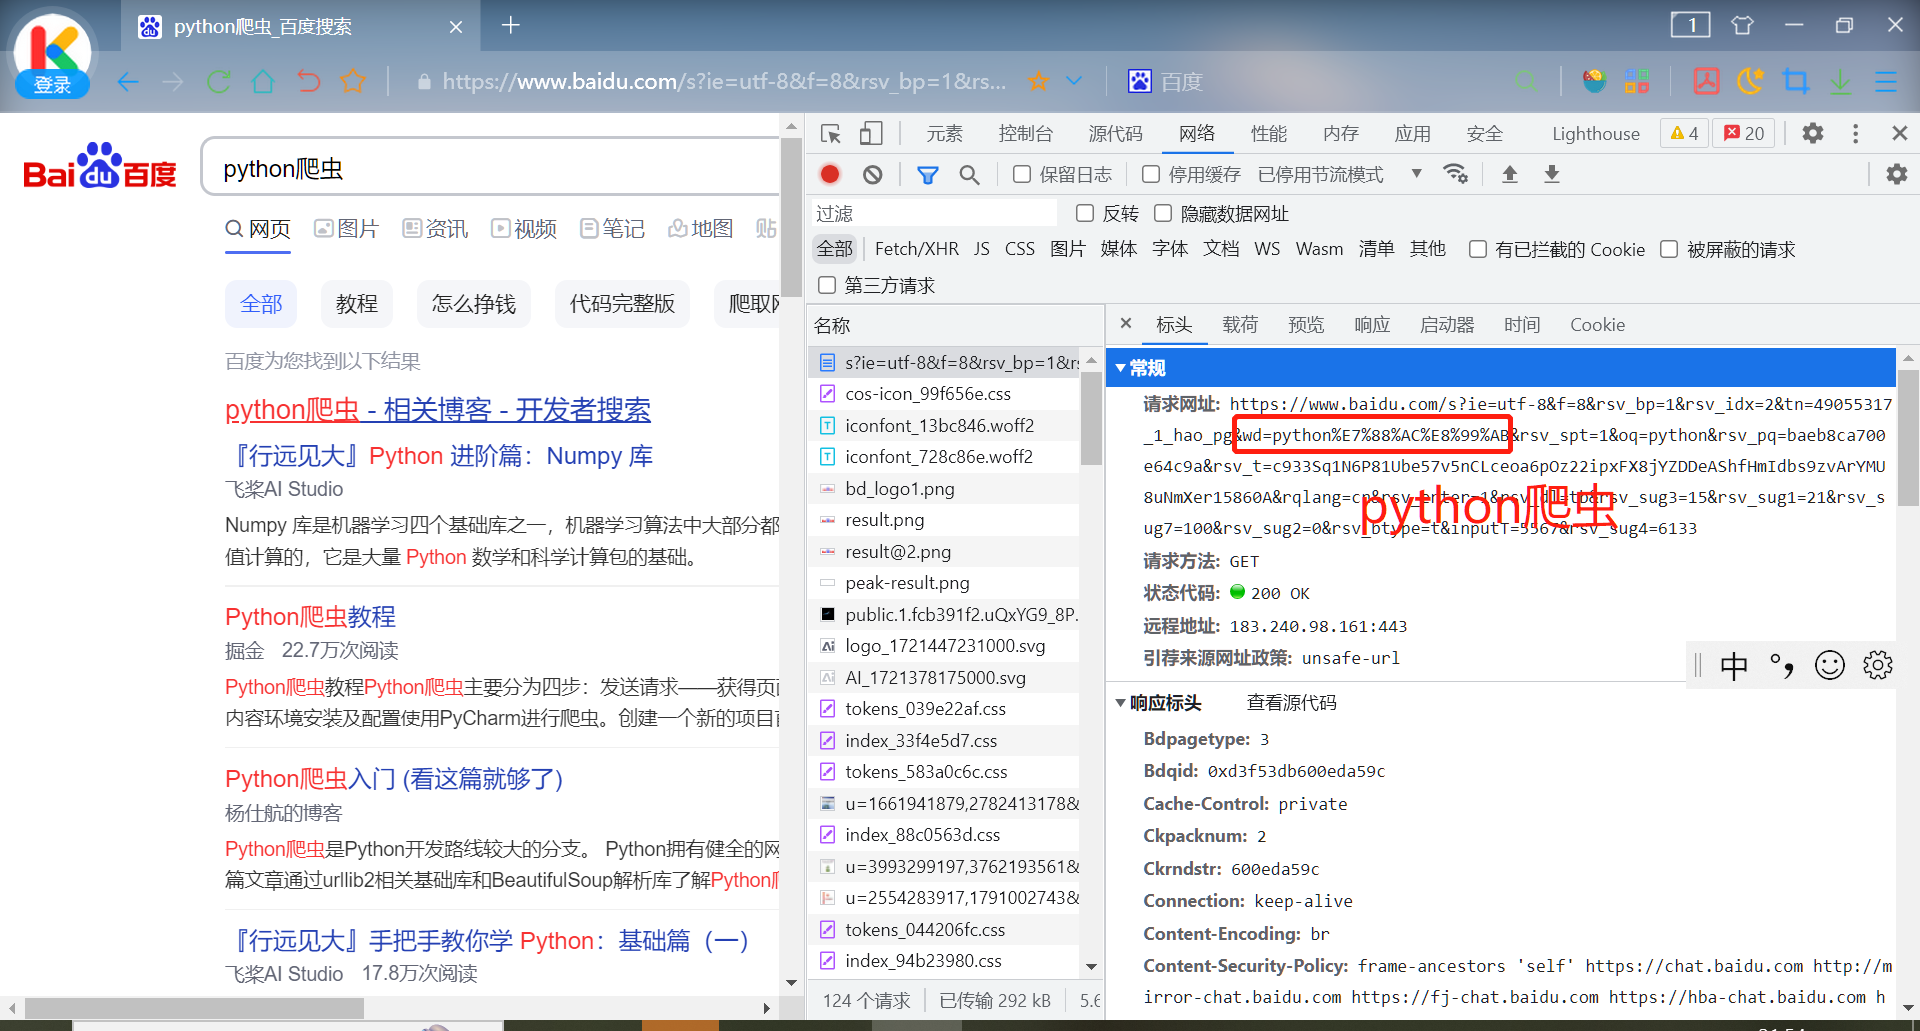Open network search magnifier icon
1920x1031 pixels.
pos(969,175)
